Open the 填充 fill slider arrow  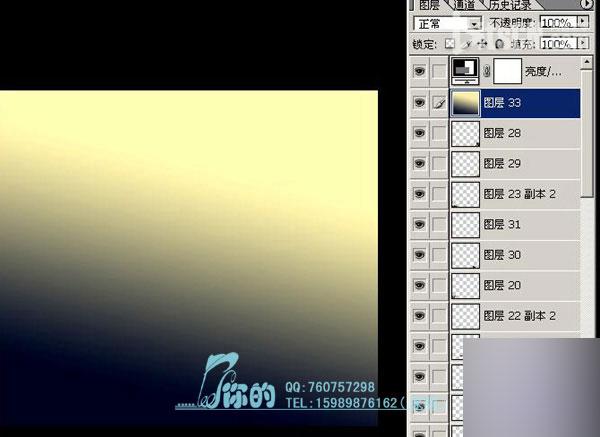coord(583,43)
